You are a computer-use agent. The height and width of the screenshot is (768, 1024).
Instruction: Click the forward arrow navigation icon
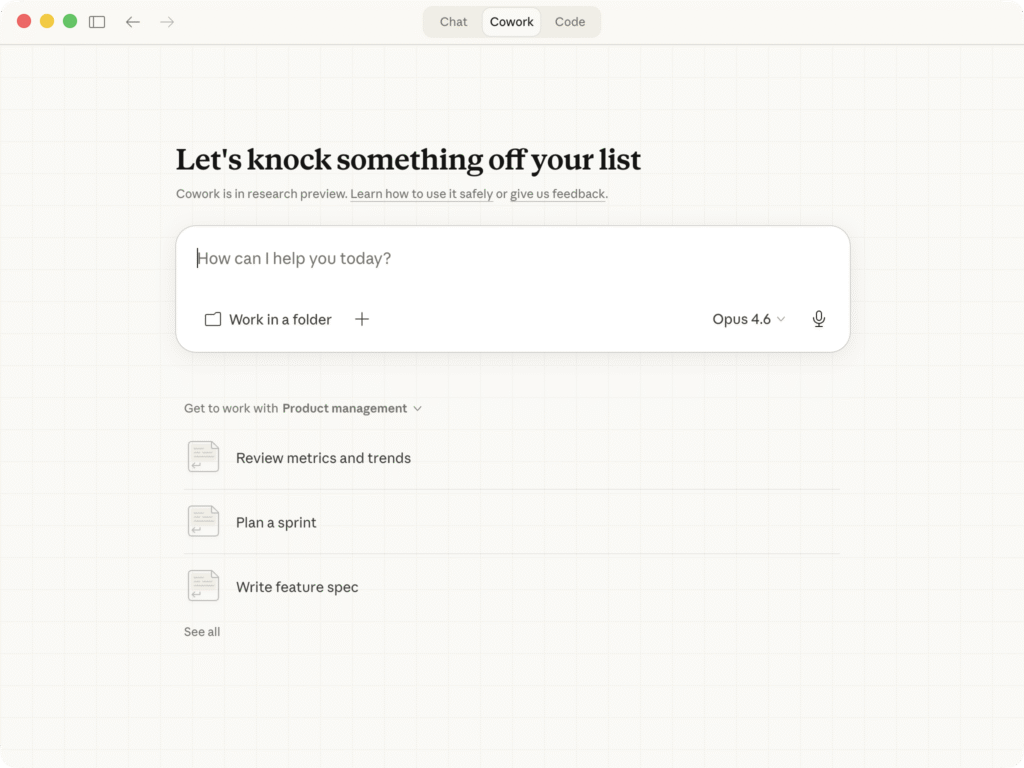click(x=167, y=22)
